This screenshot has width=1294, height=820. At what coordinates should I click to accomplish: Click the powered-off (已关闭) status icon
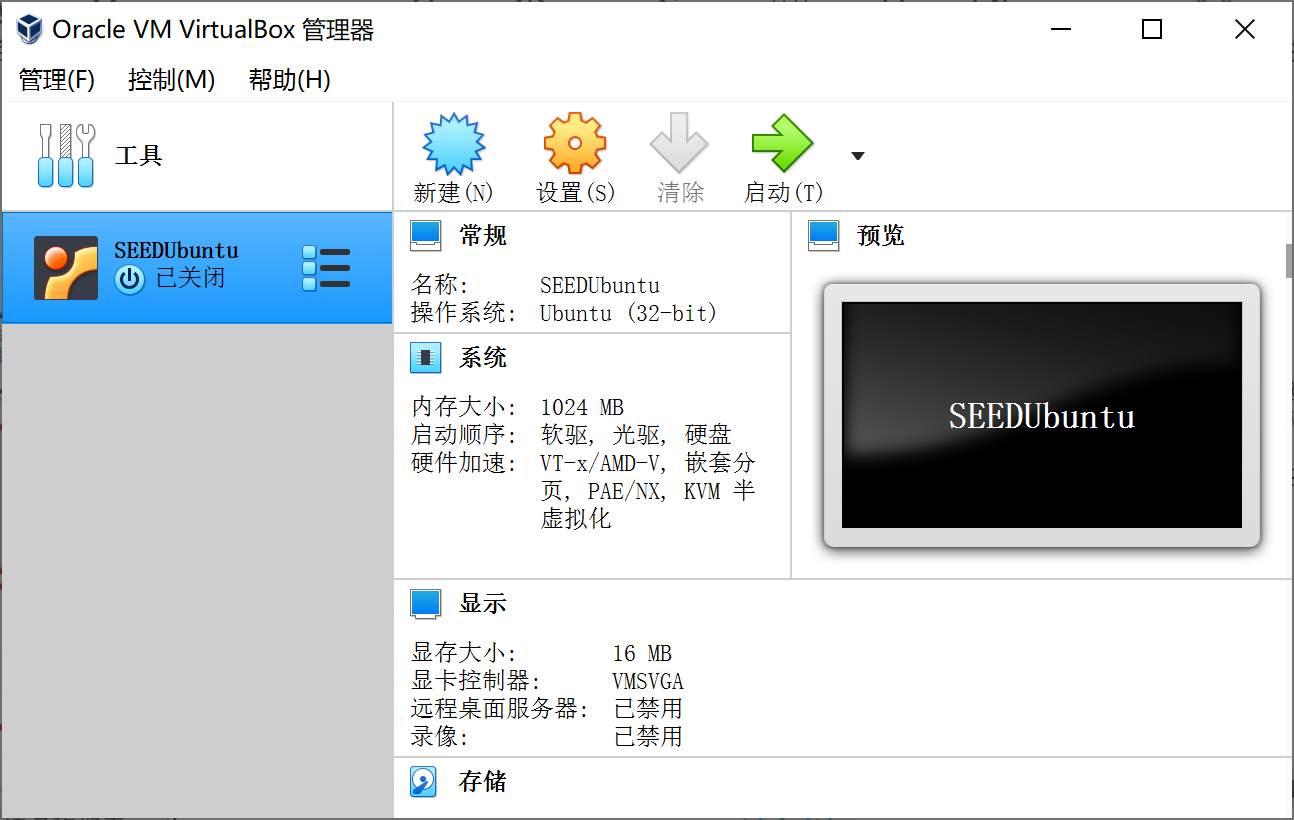[130, 279]
